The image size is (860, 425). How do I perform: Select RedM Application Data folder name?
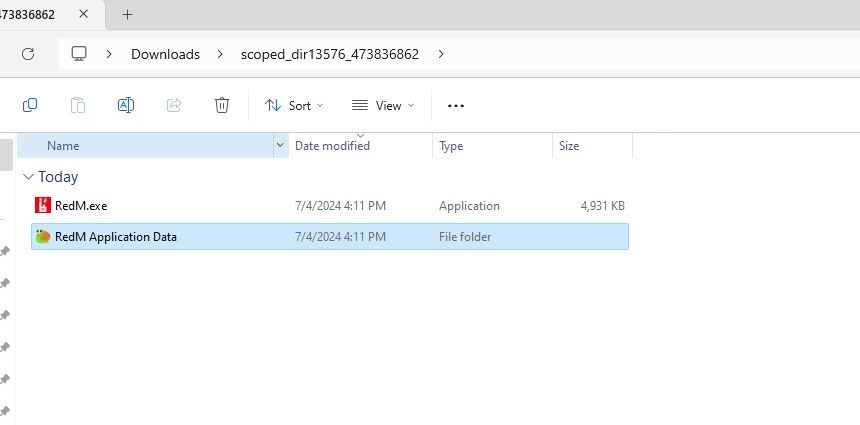(116, 237)
